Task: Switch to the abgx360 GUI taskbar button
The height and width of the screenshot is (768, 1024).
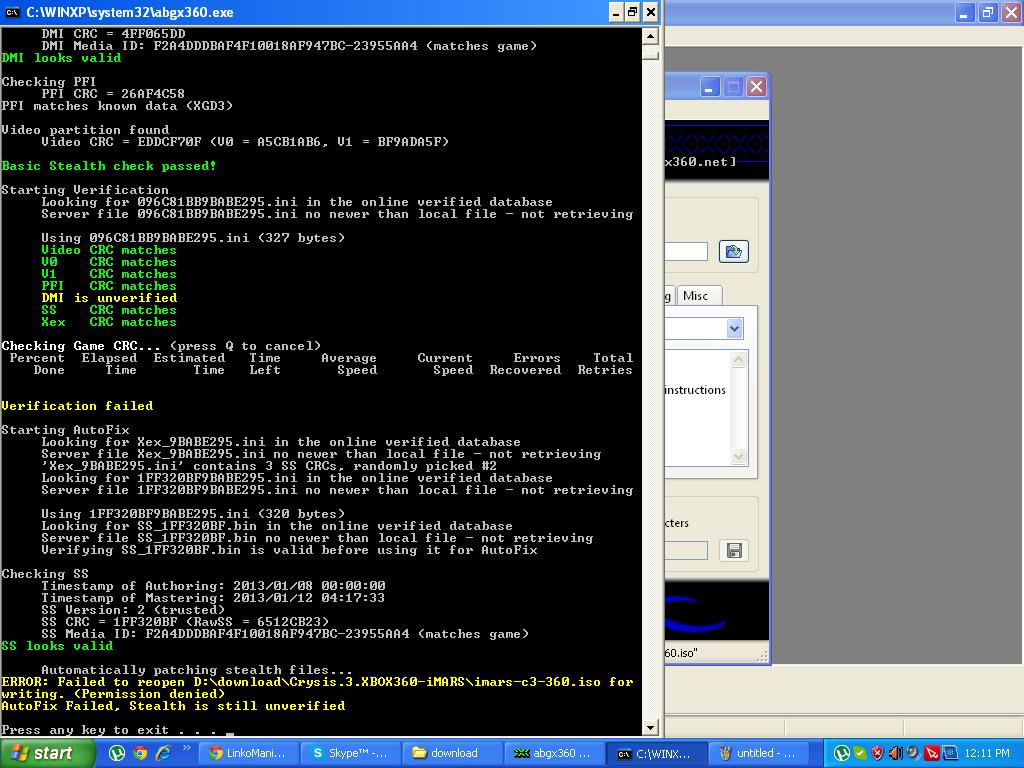Action: tap(554, 753)
